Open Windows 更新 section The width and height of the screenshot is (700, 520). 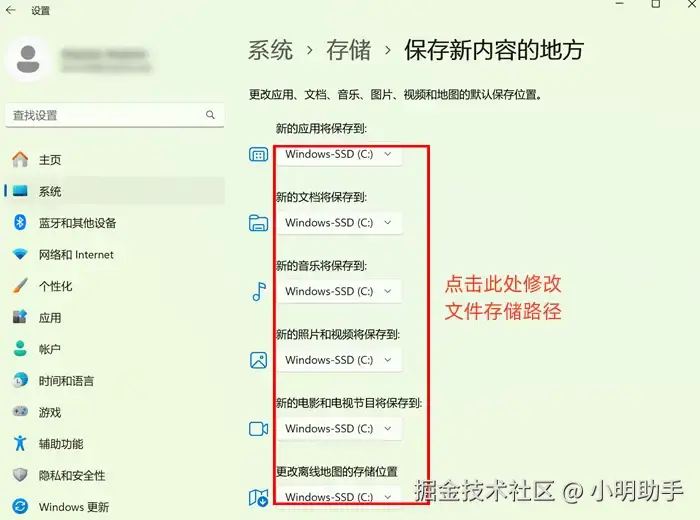pyautogui.click(x=115, y=507)
